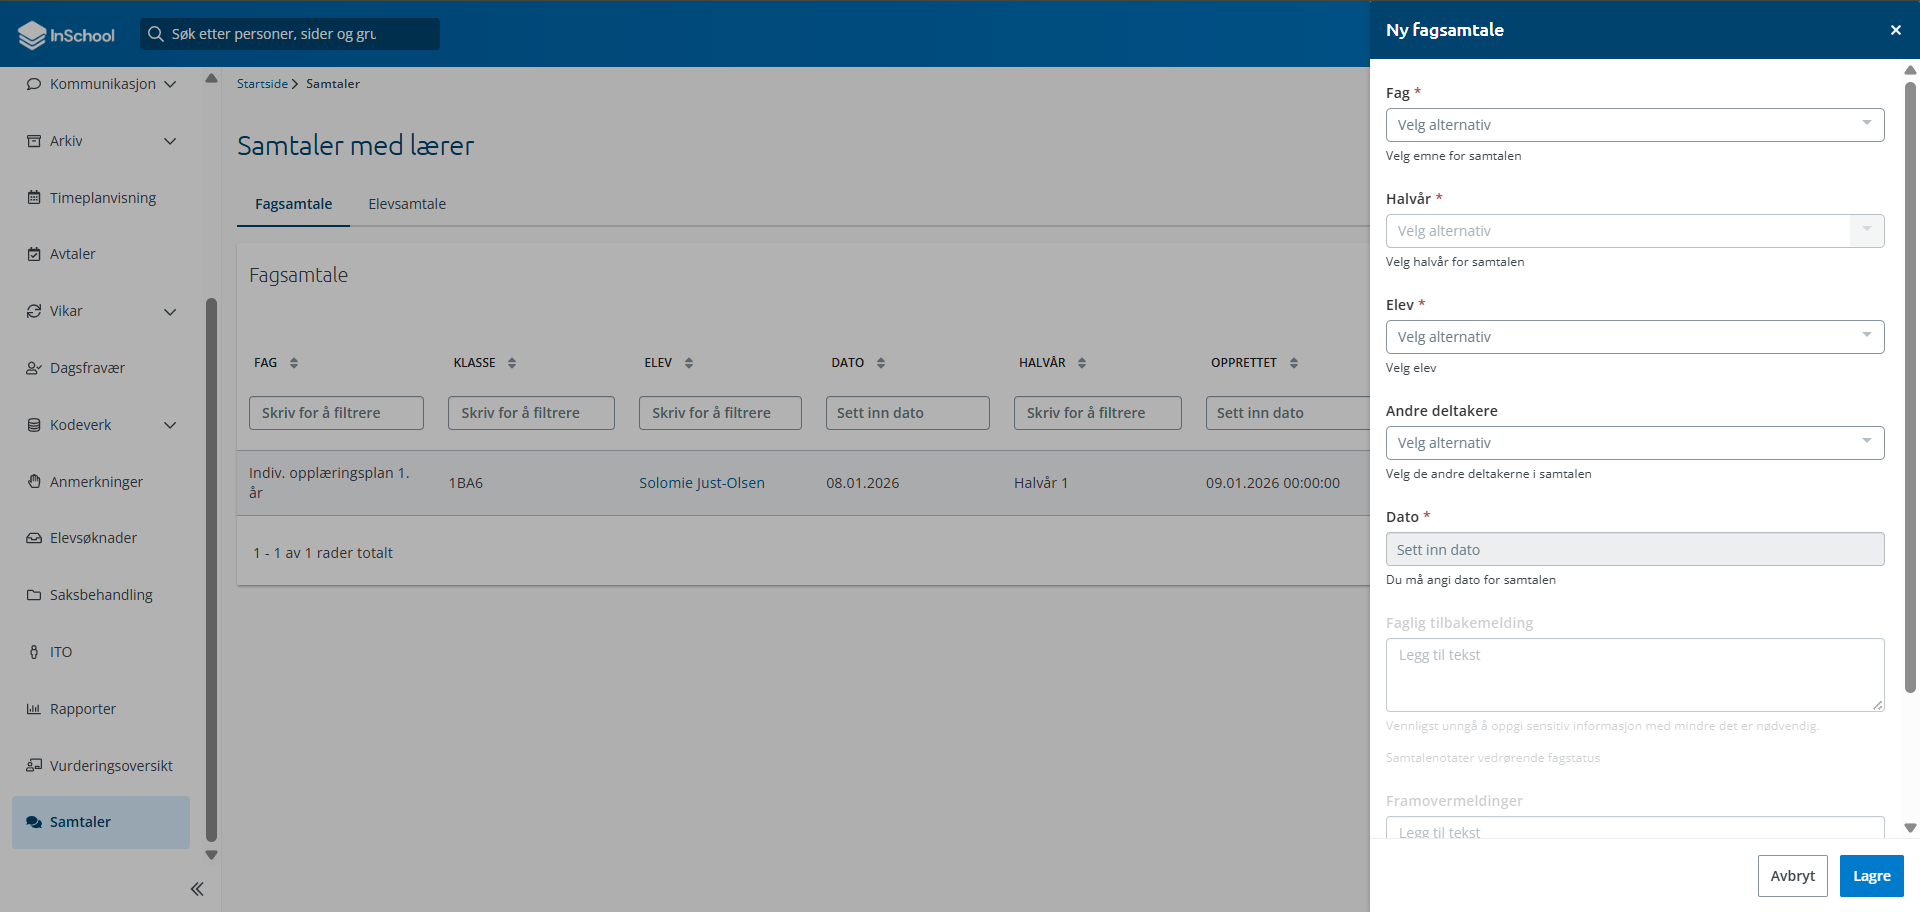Click the Rapporter bar chart icon
This screenshot has height=912, width=1920.
pos(34,709)
